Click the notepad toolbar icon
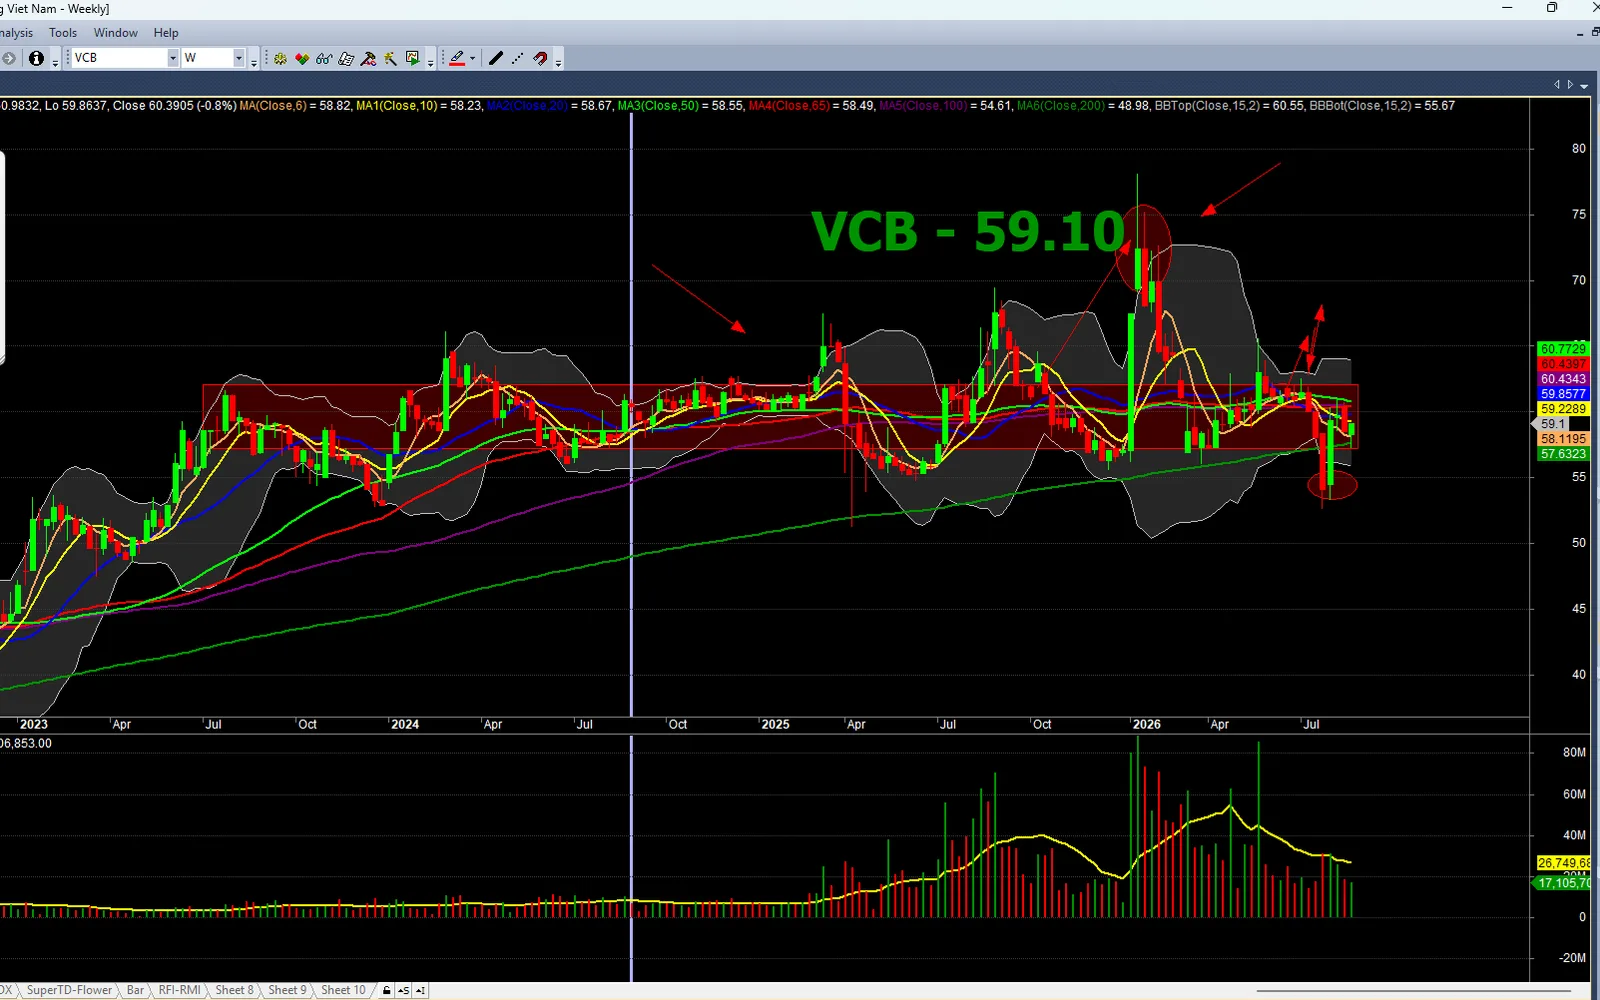 click(346, 59)
